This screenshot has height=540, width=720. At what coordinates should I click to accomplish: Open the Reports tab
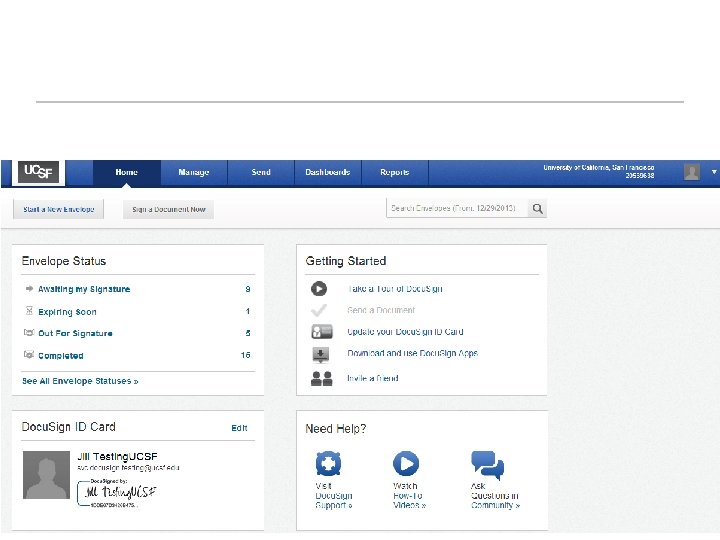[x=395, y=173]
